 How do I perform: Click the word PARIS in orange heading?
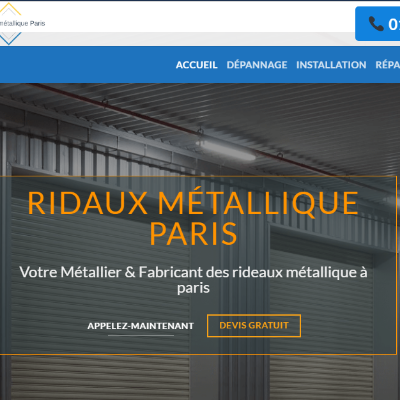click(193, 234)
